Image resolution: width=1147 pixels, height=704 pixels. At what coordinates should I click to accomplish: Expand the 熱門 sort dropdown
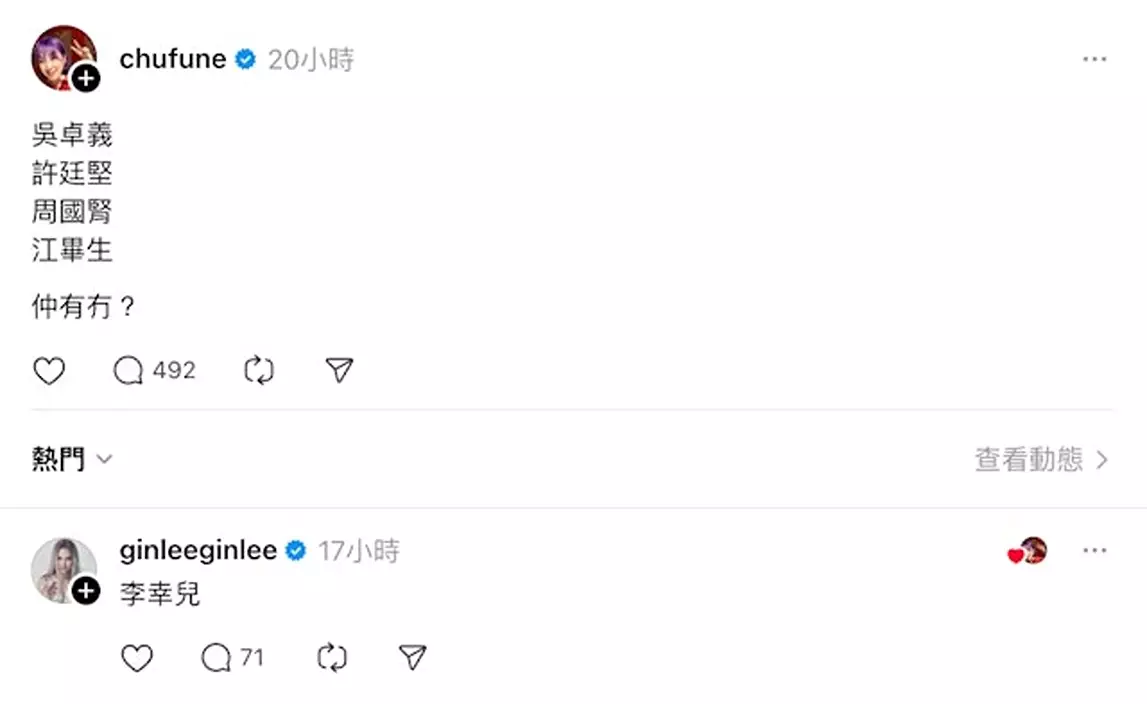pyautogui.click(x=73, y=459)
